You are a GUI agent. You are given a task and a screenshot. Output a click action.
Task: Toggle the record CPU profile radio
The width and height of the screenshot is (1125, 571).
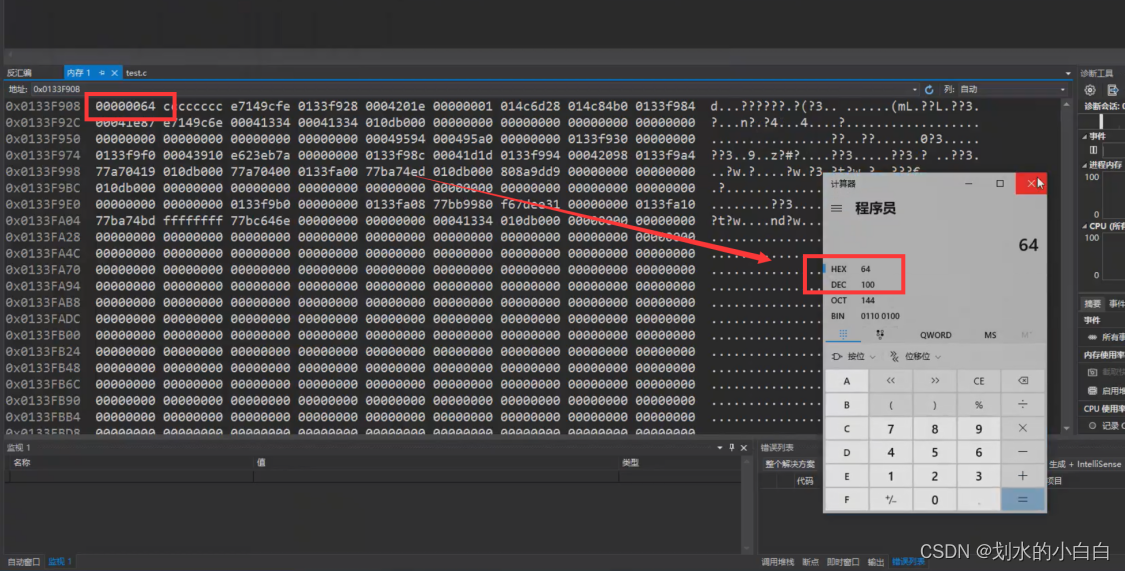(x=1092, y=425)
